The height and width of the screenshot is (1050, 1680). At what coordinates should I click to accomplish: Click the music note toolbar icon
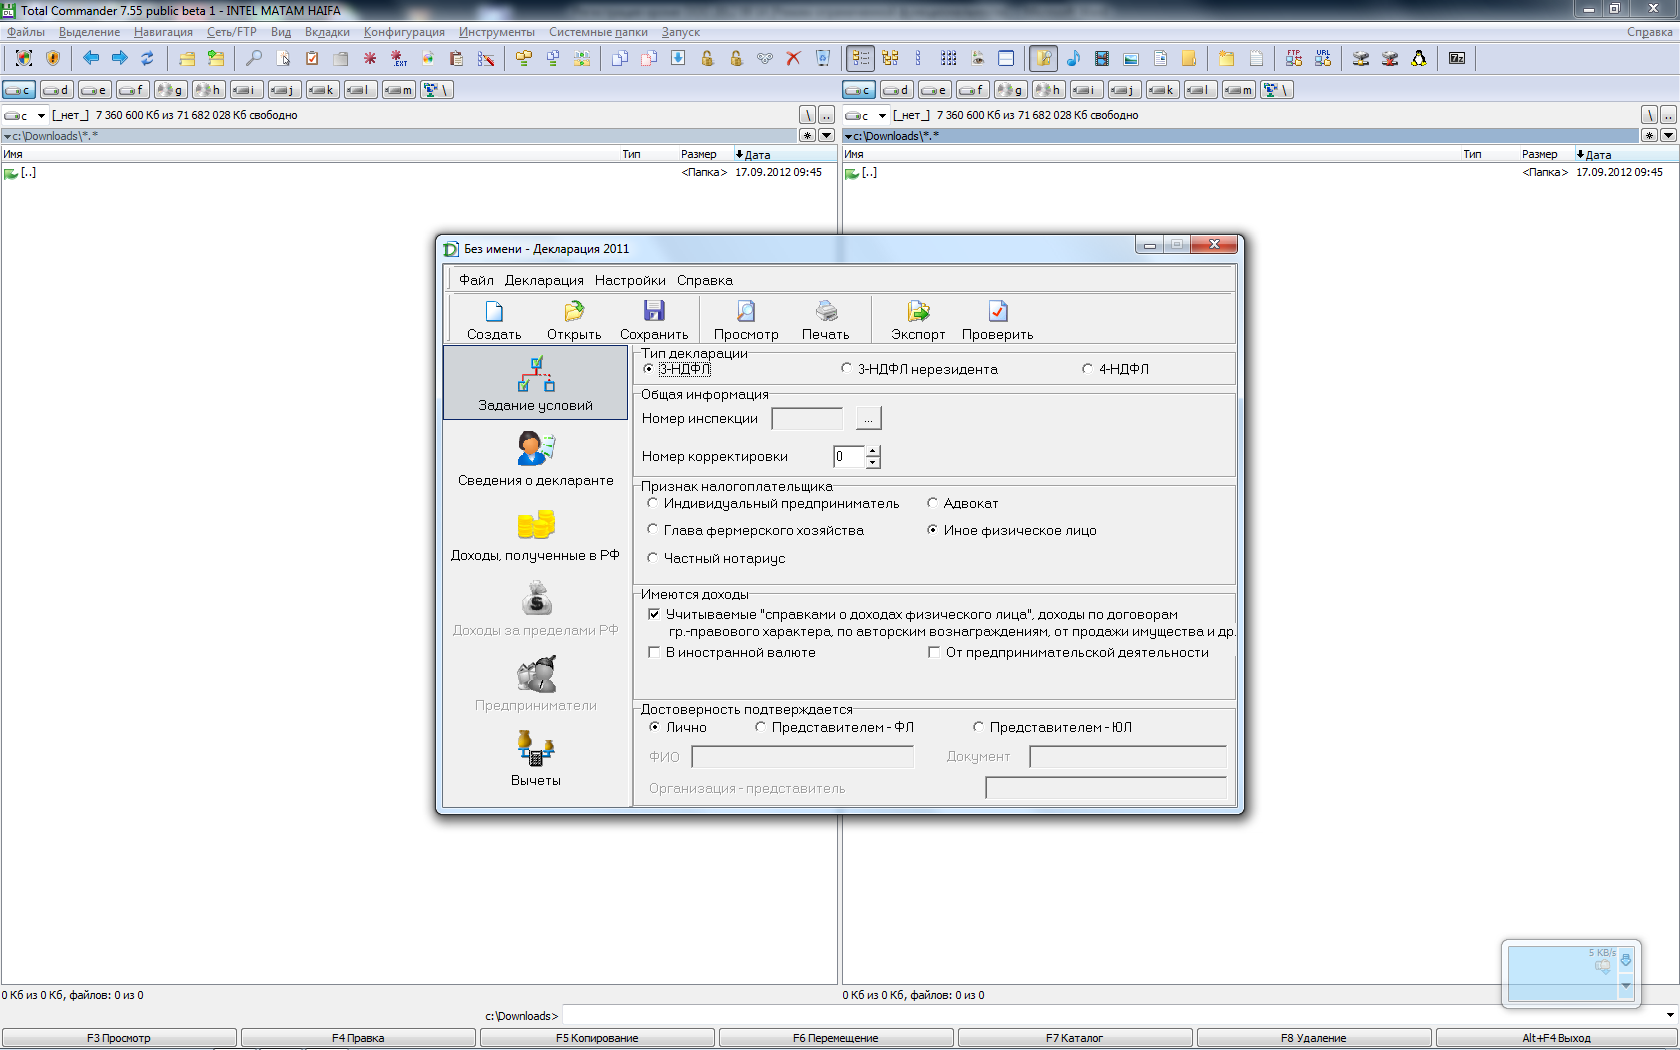point(1073,58)
